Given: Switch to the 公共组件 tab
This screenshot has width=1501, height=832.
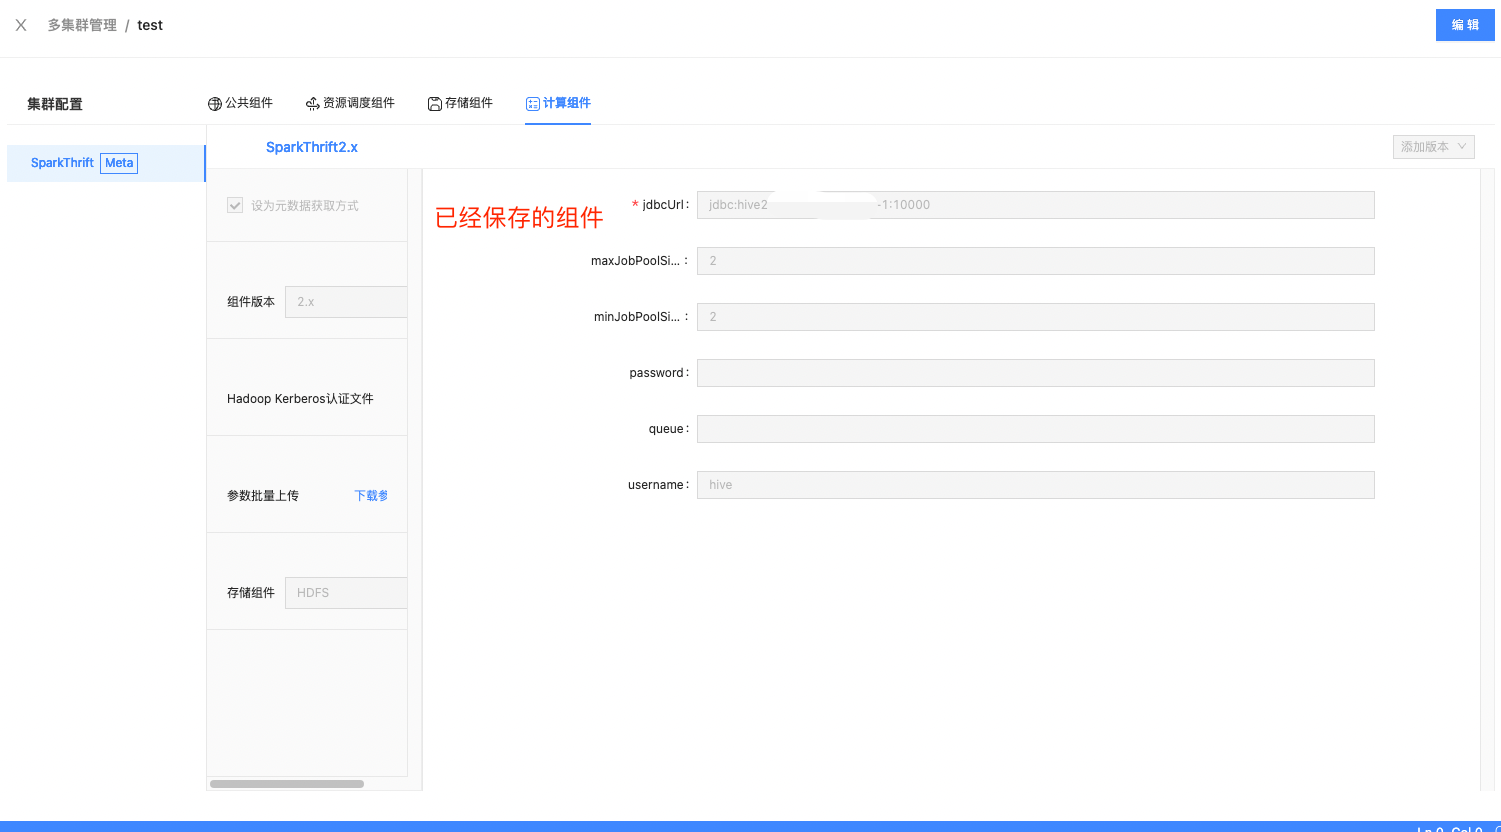Looking at the screenshot, I should [x=240, y=103].
